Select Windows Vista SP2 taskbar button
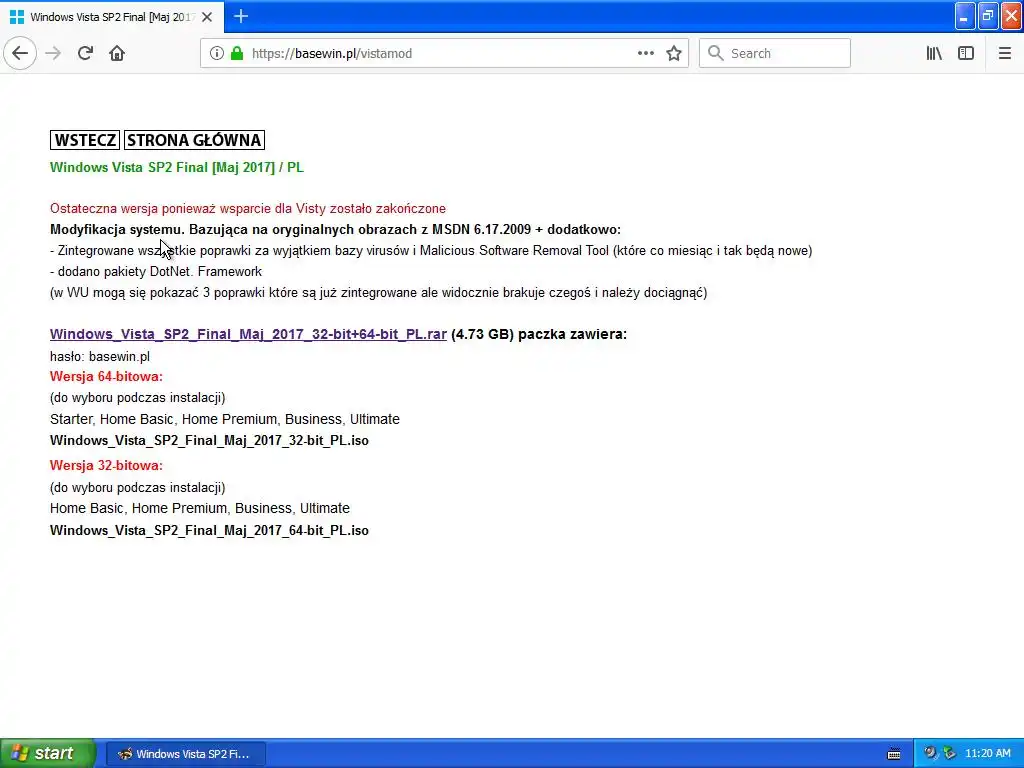The width and height of the screenshot is (1024, 768). tap(185, 754)
